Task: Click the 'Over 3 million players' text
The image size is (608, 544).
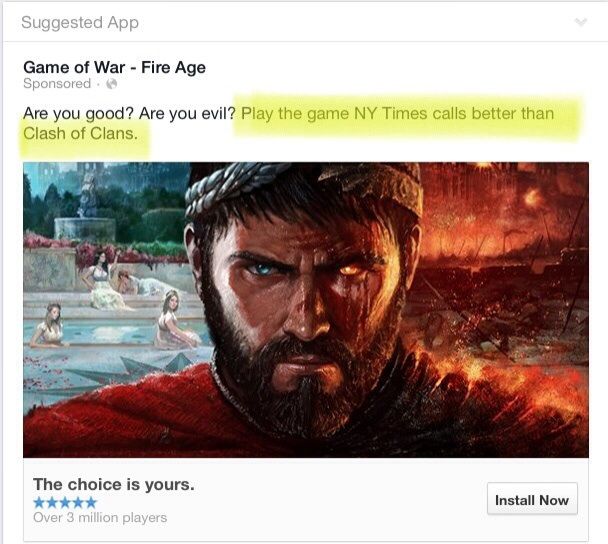Action: tap(100, 518)
